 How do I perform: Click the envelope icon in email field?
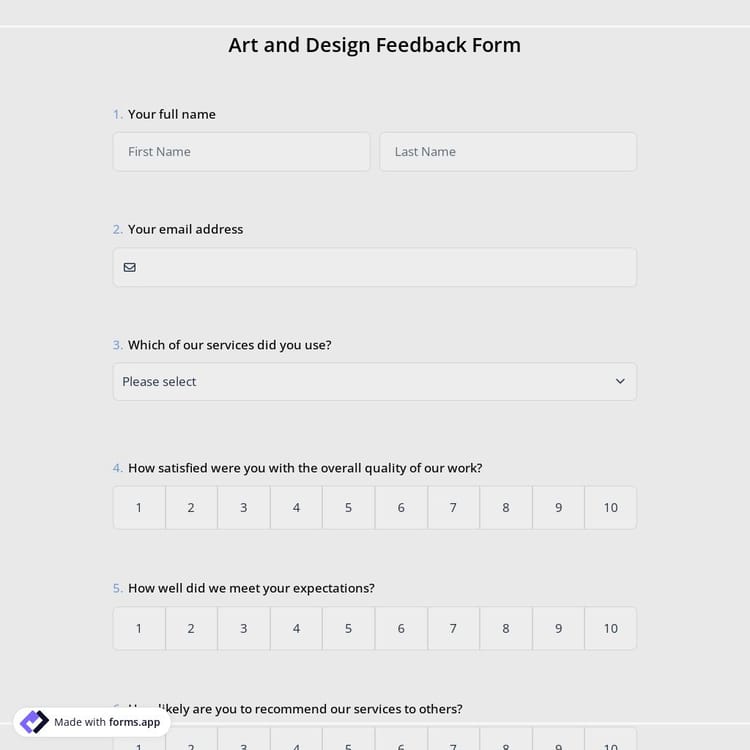point(130,267)
